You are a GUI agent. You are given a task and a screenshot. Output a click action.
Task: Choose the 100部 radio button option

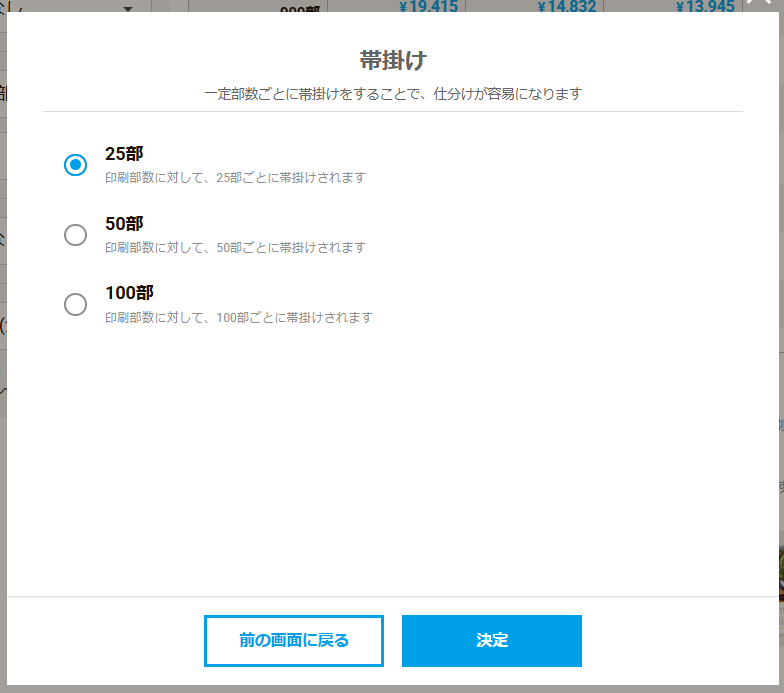75,305
